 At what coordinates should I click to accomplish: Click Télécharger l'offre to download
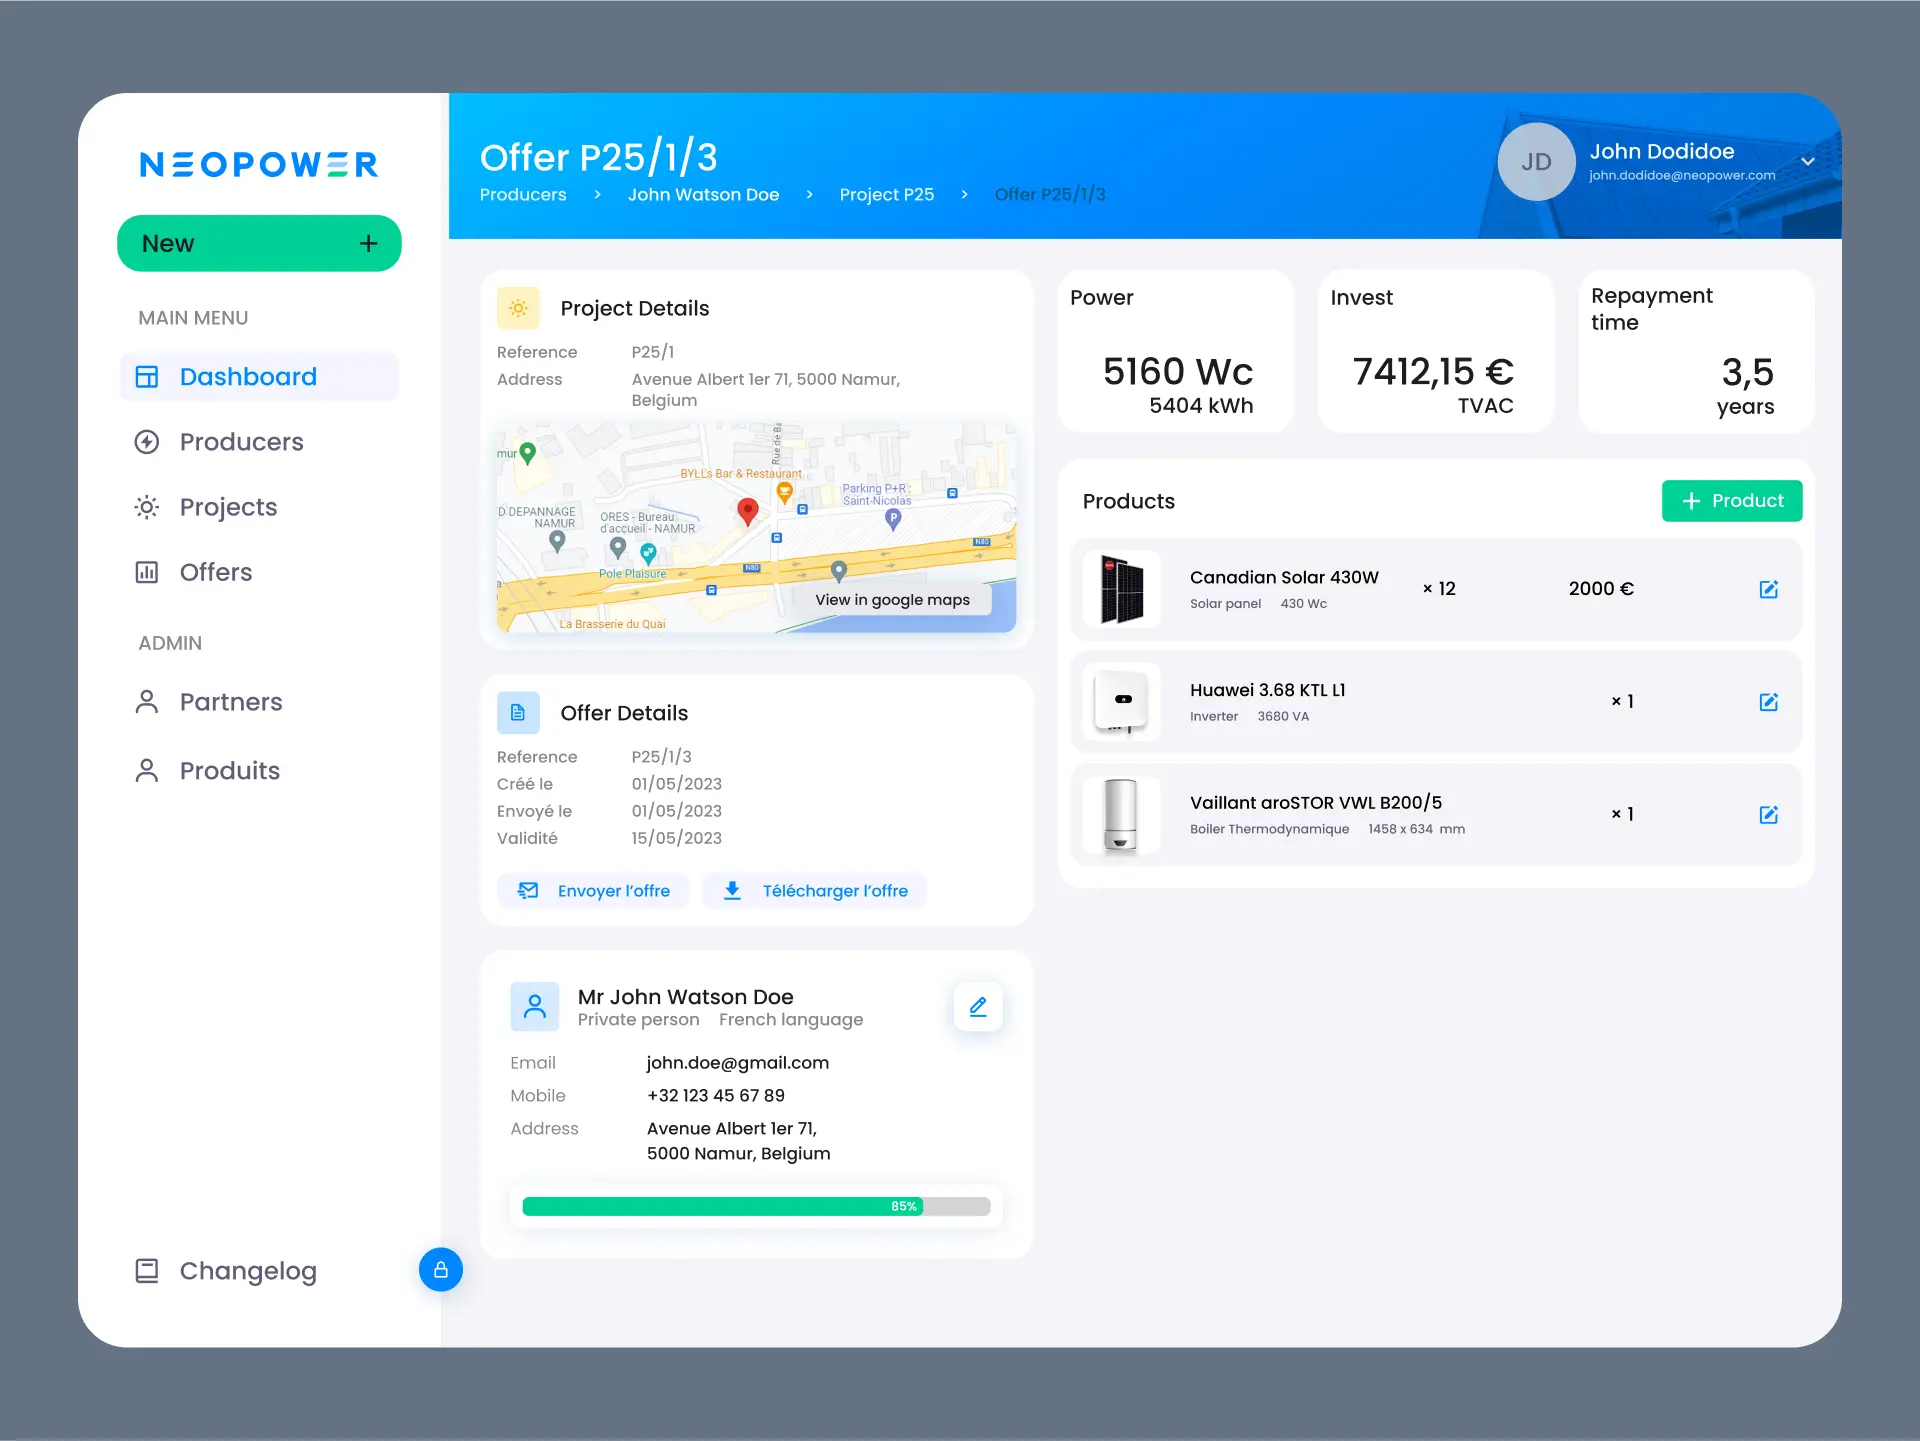point(815,891)
